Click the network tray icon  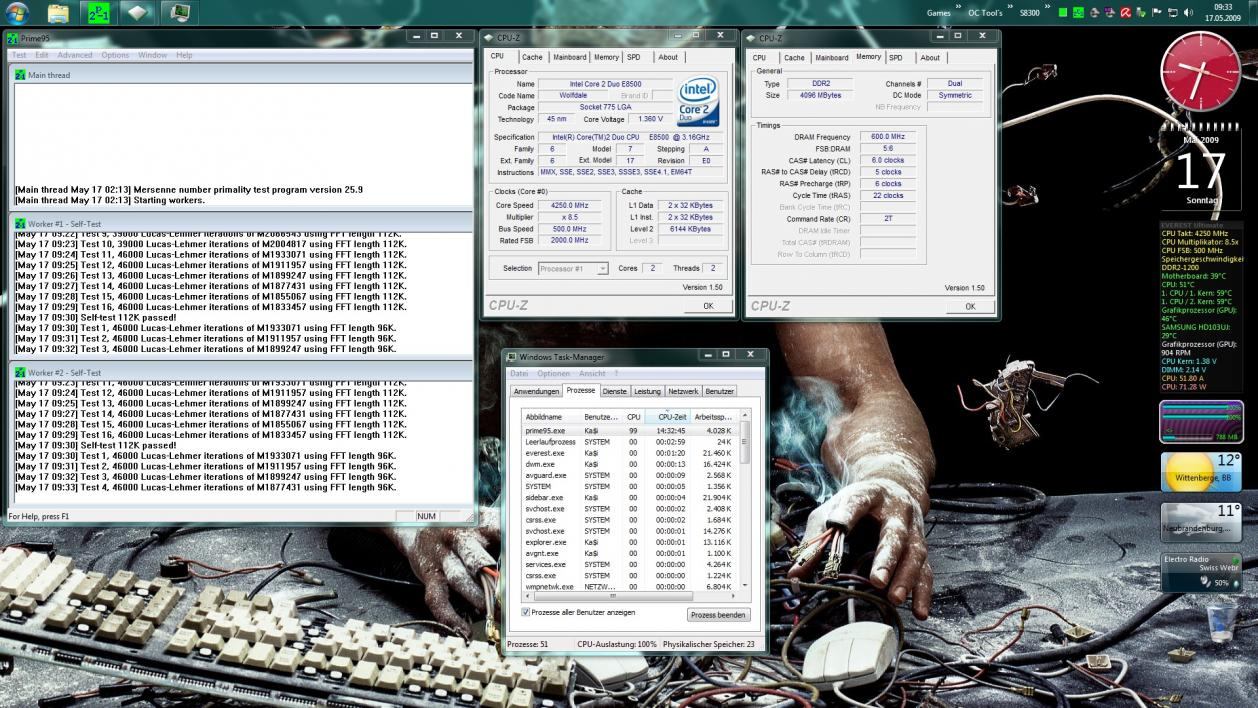(x=1173, y=13)
